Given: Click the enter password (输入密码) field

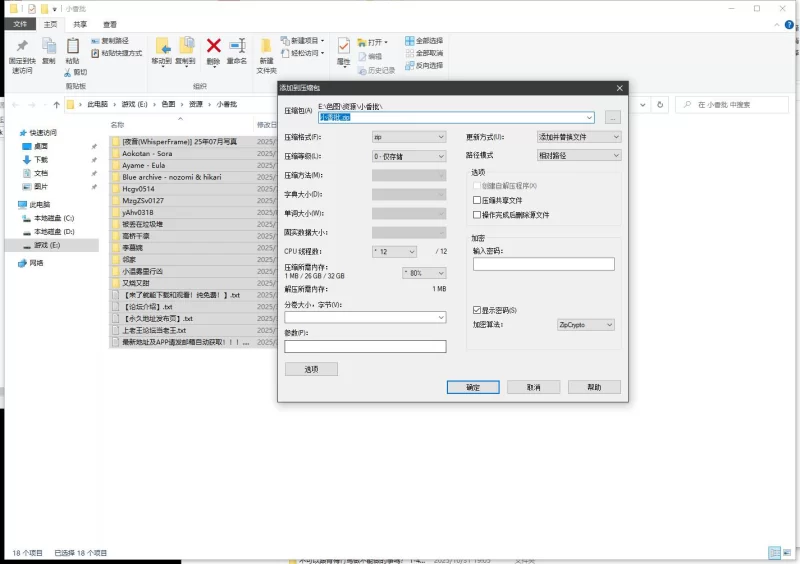Looking at the screenshot, I should click(543, 264).
